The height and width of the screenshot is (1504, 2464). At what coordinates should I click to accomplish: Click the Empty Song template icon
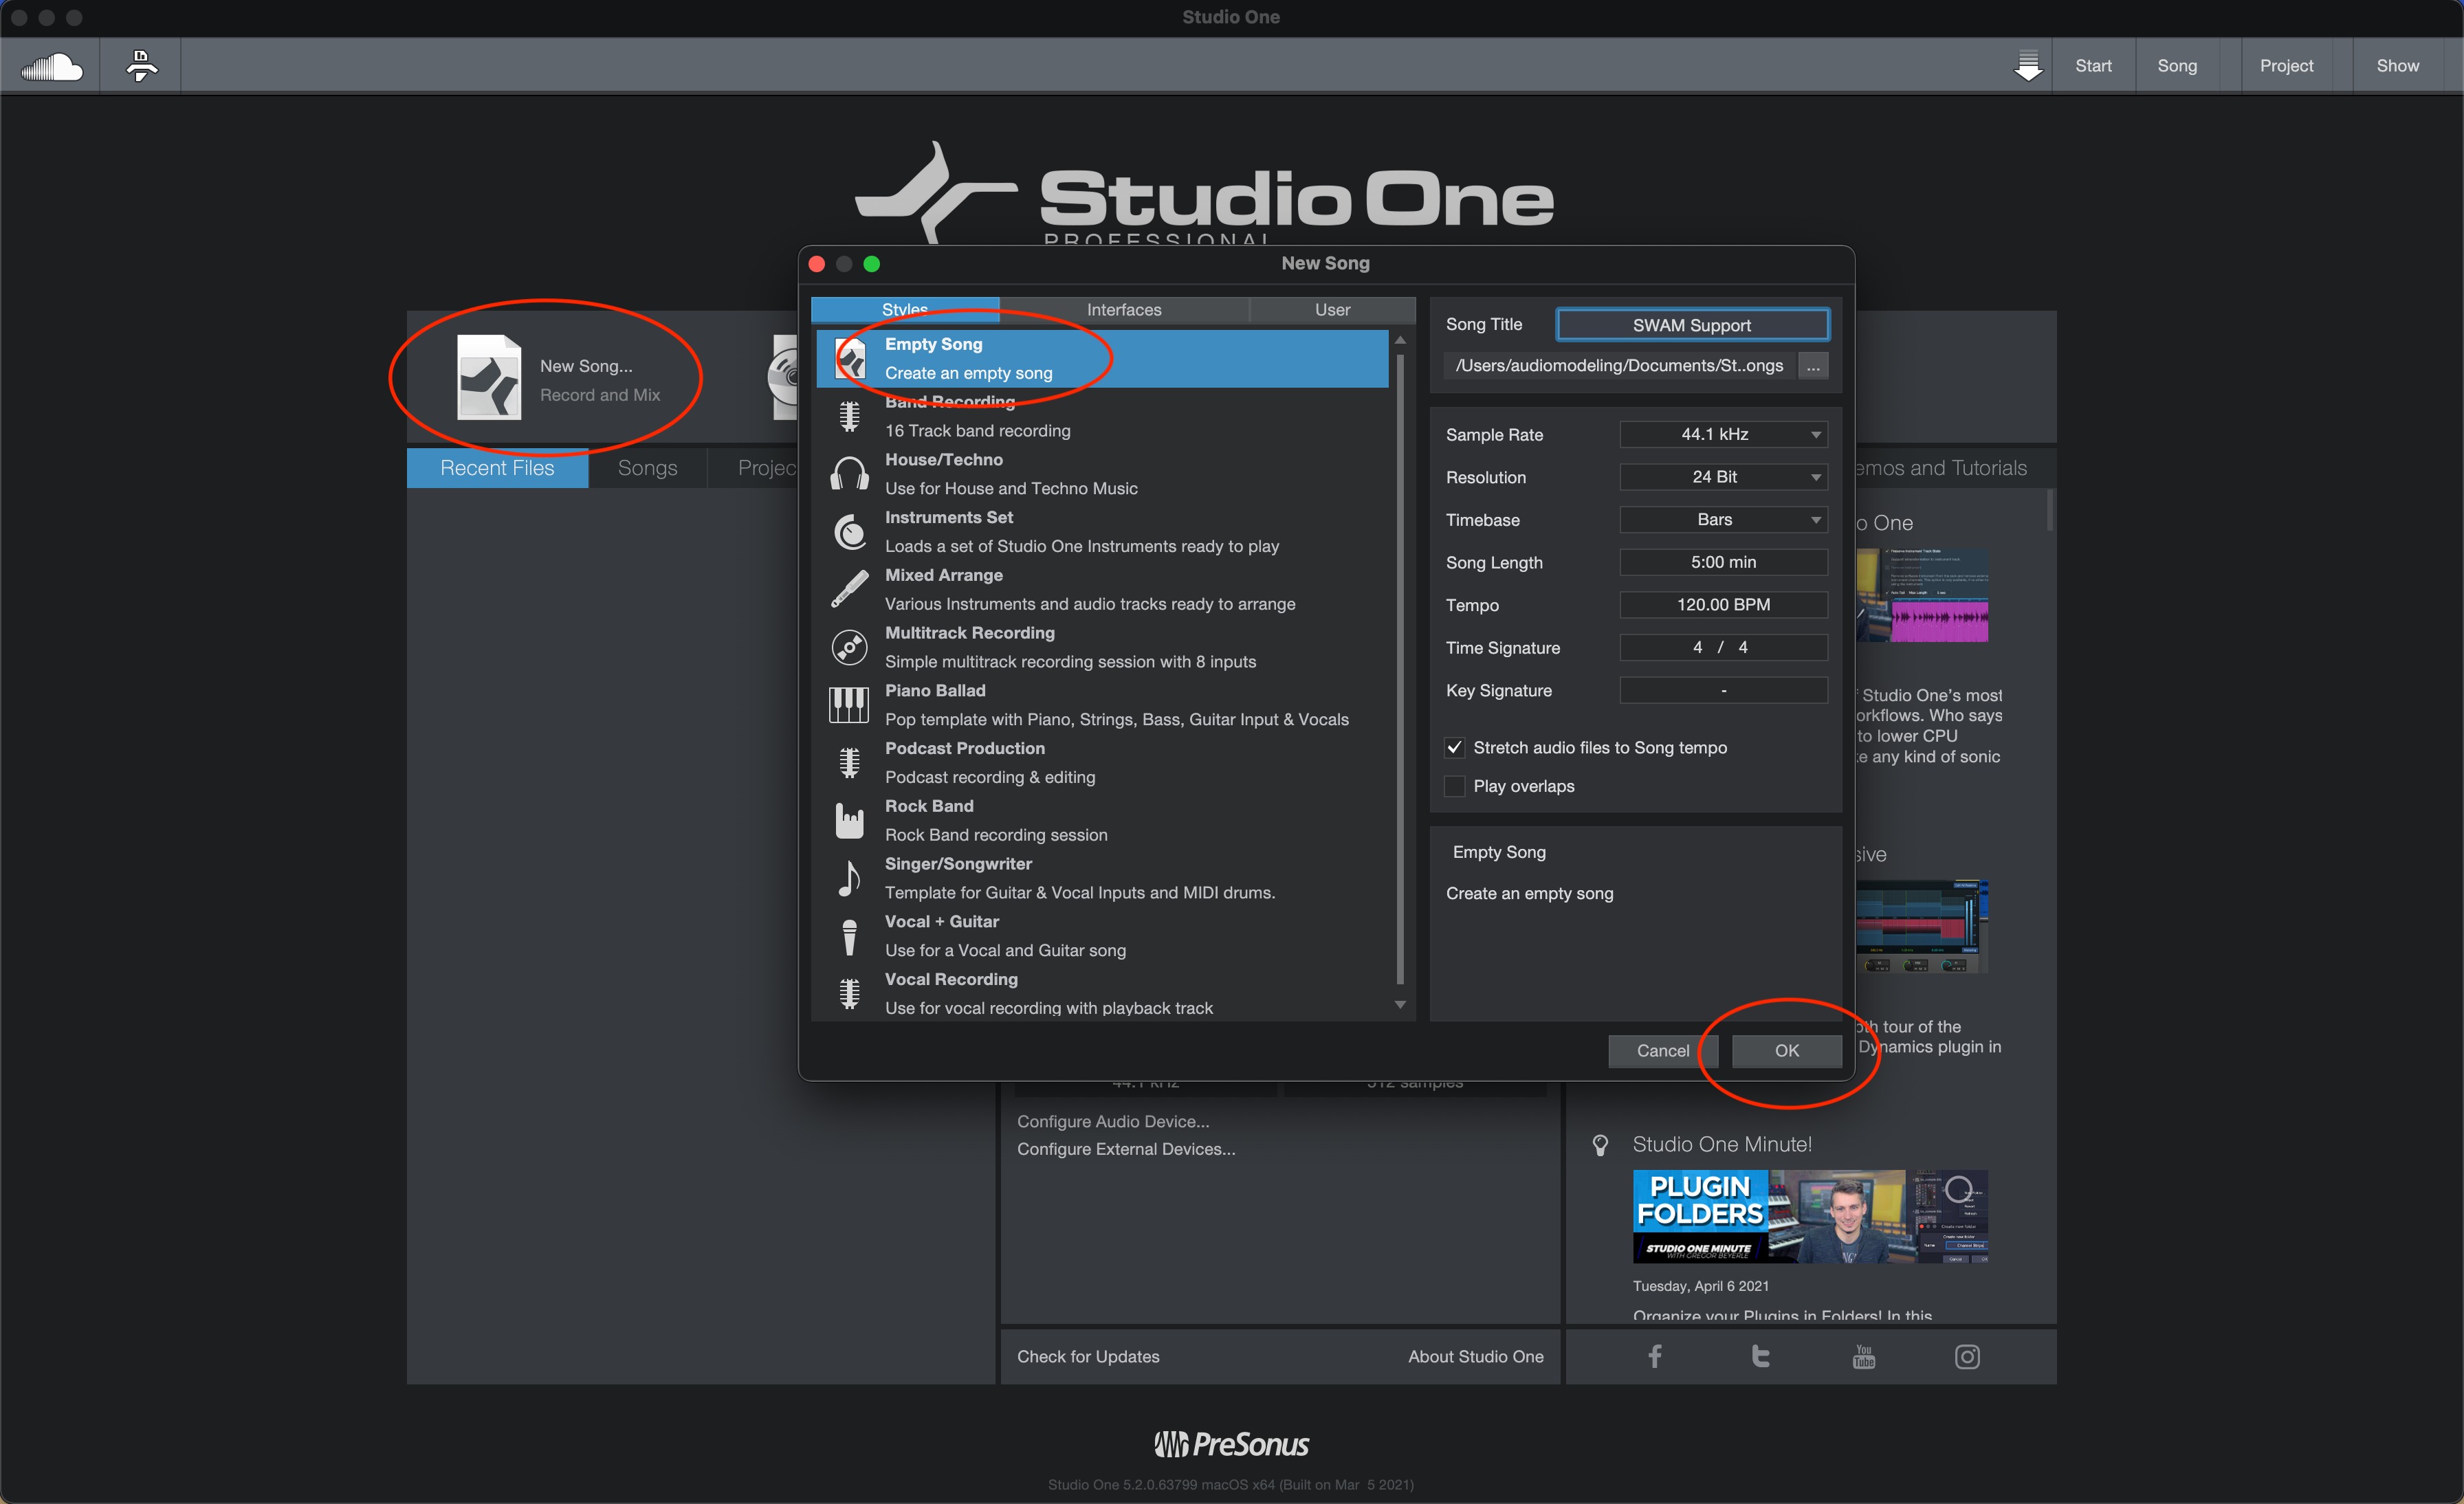(x=850, y=358)
